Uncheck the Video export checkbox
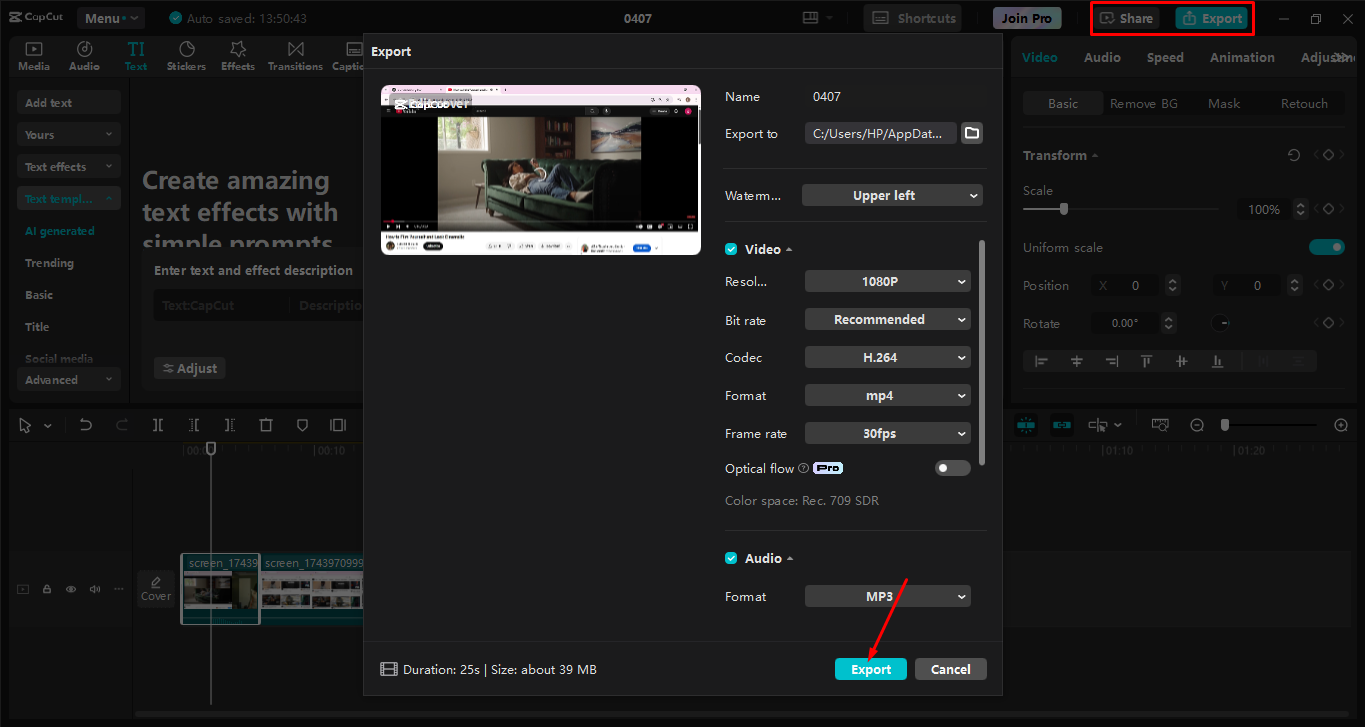Image resolution: width=1365 pixels, height=727 pixels. click(x=731, y=249)
